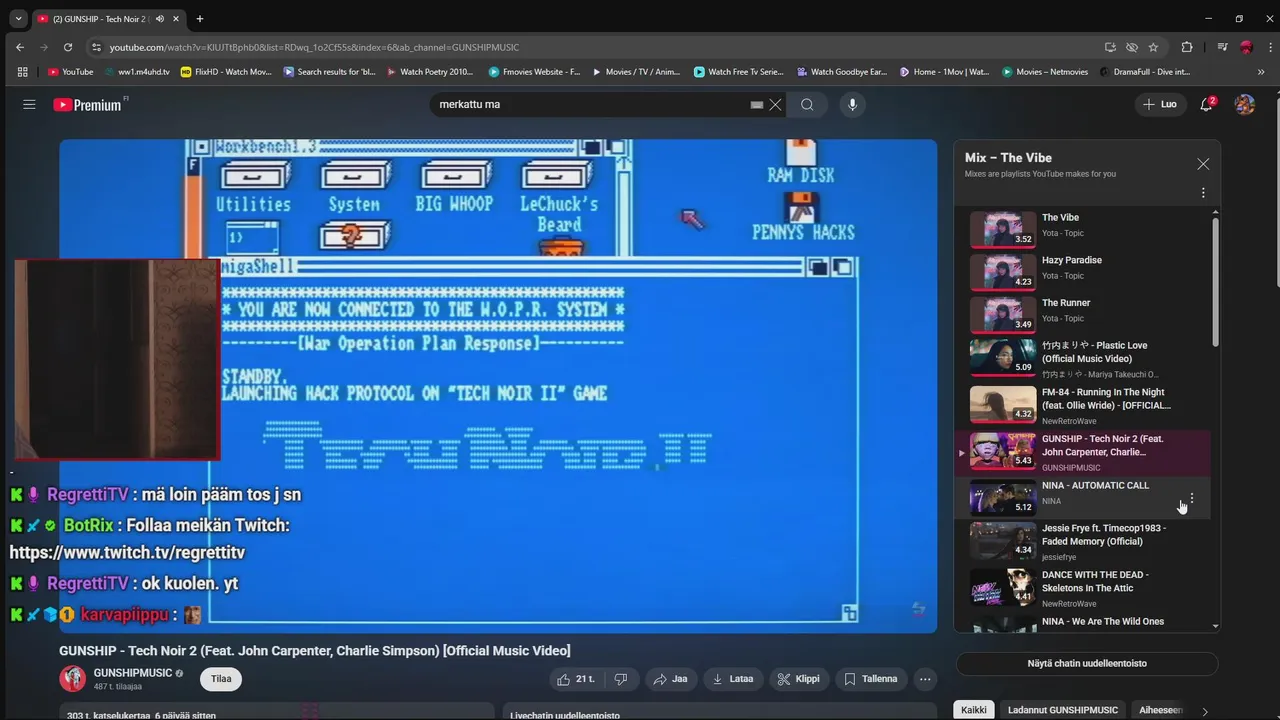The image size is (1280, 720).
Task: Open the account avatar menu
Action: [1245, 104]
